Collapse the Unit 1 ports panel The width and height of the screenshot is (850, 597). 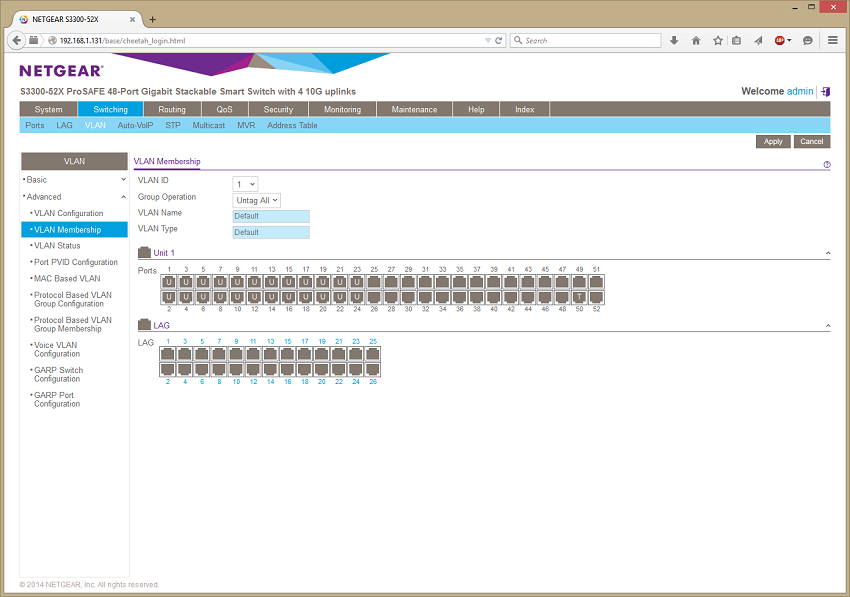click(828, 253)
